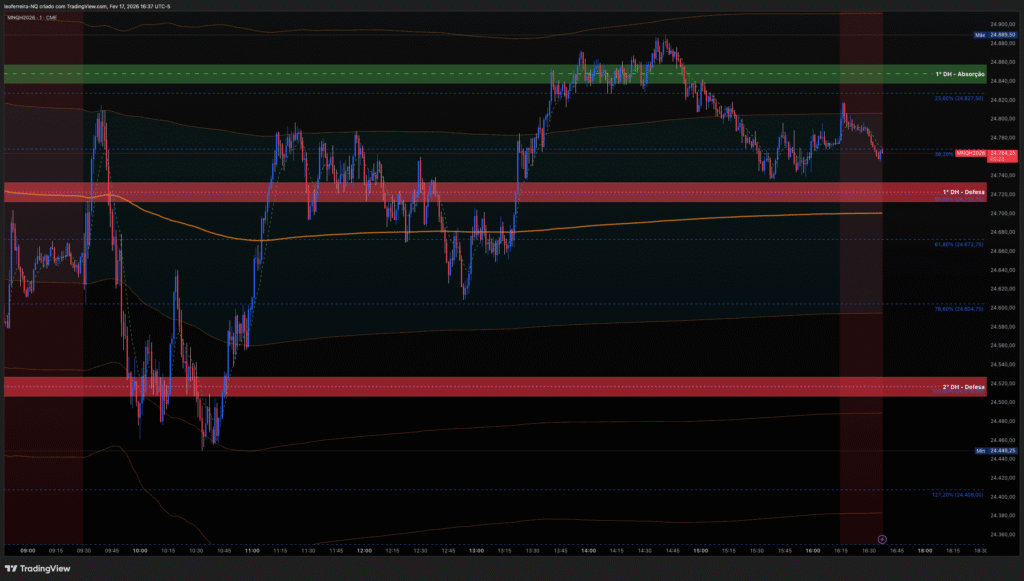Click the 16:00 time axis label
Screen dimensions: 1024x581
[x=812, y=551]
